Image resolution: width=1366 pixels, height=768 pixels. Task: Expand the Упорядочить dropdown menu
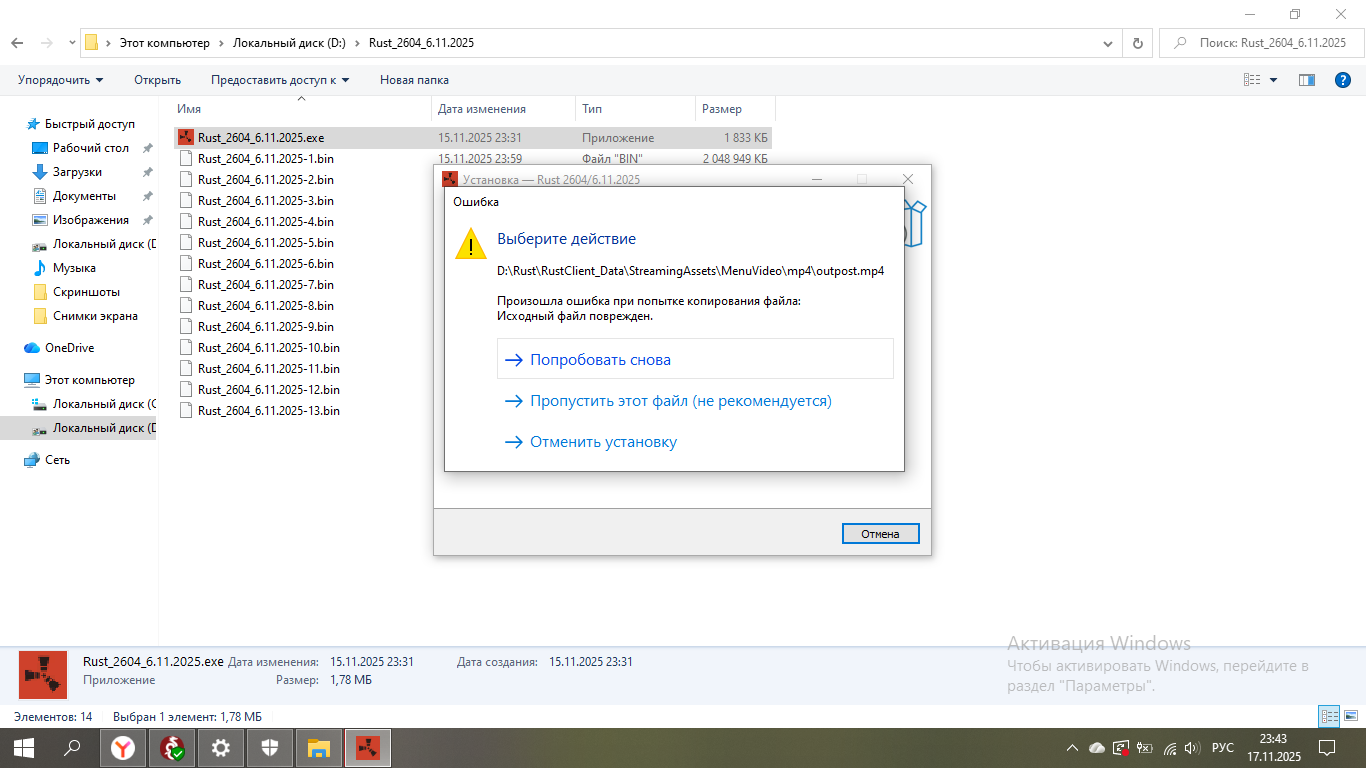pyautogui.click(x=60, y=80)
